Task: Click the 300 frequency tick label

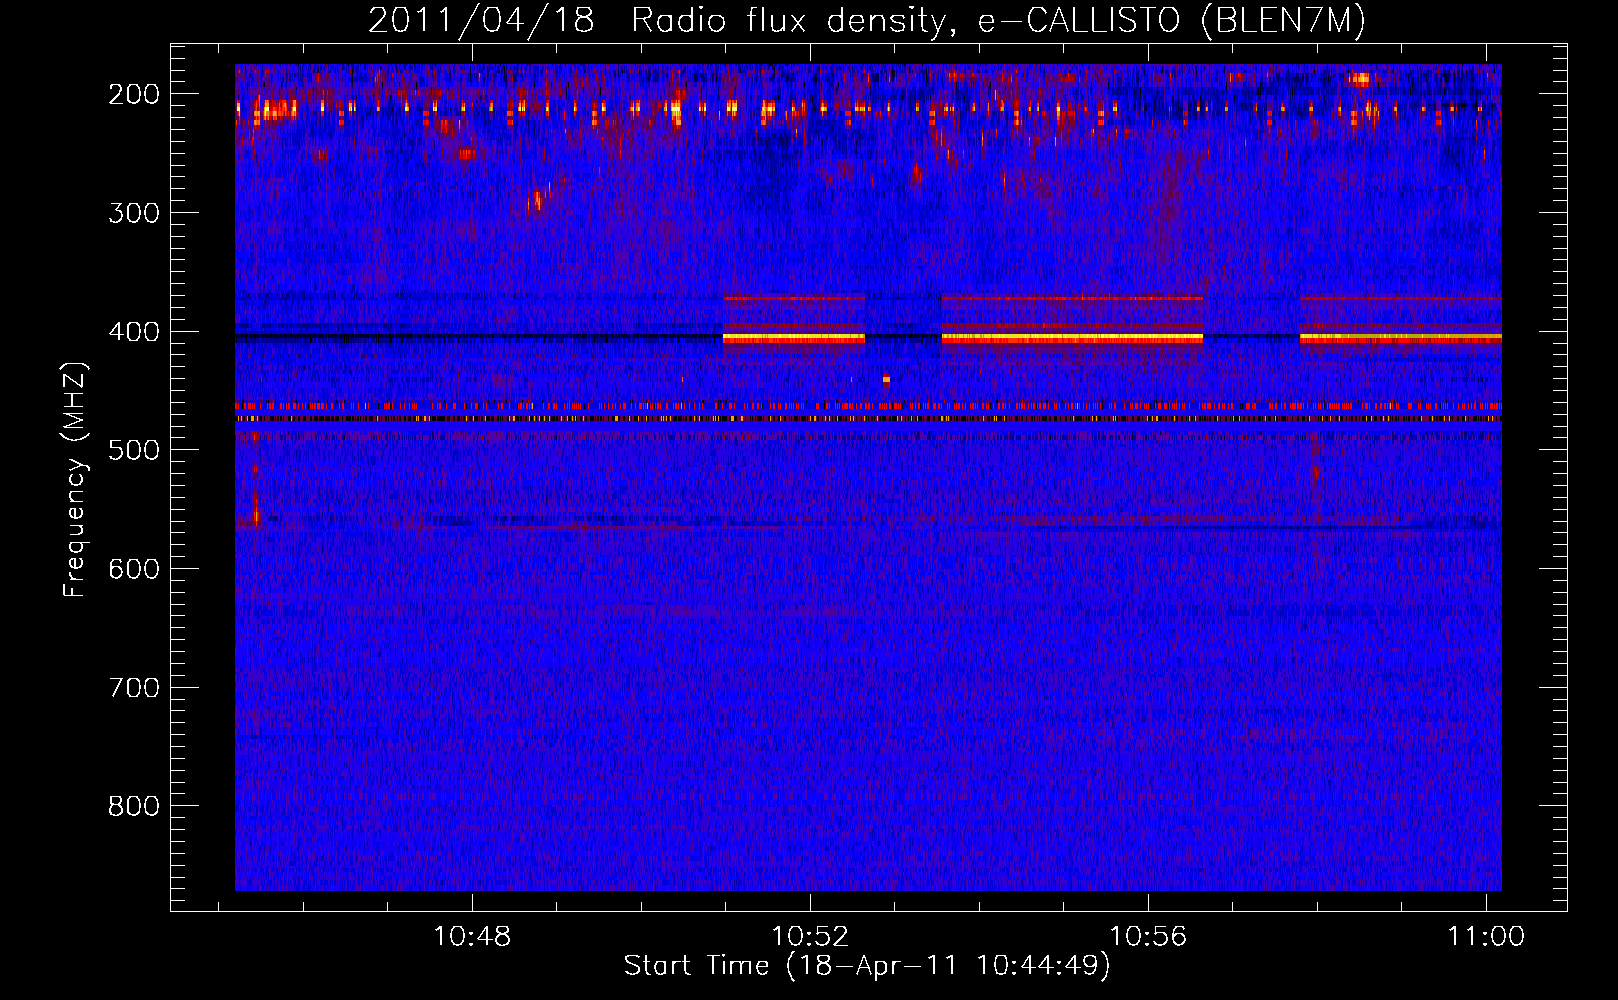Action: click(x=134, y=213)
